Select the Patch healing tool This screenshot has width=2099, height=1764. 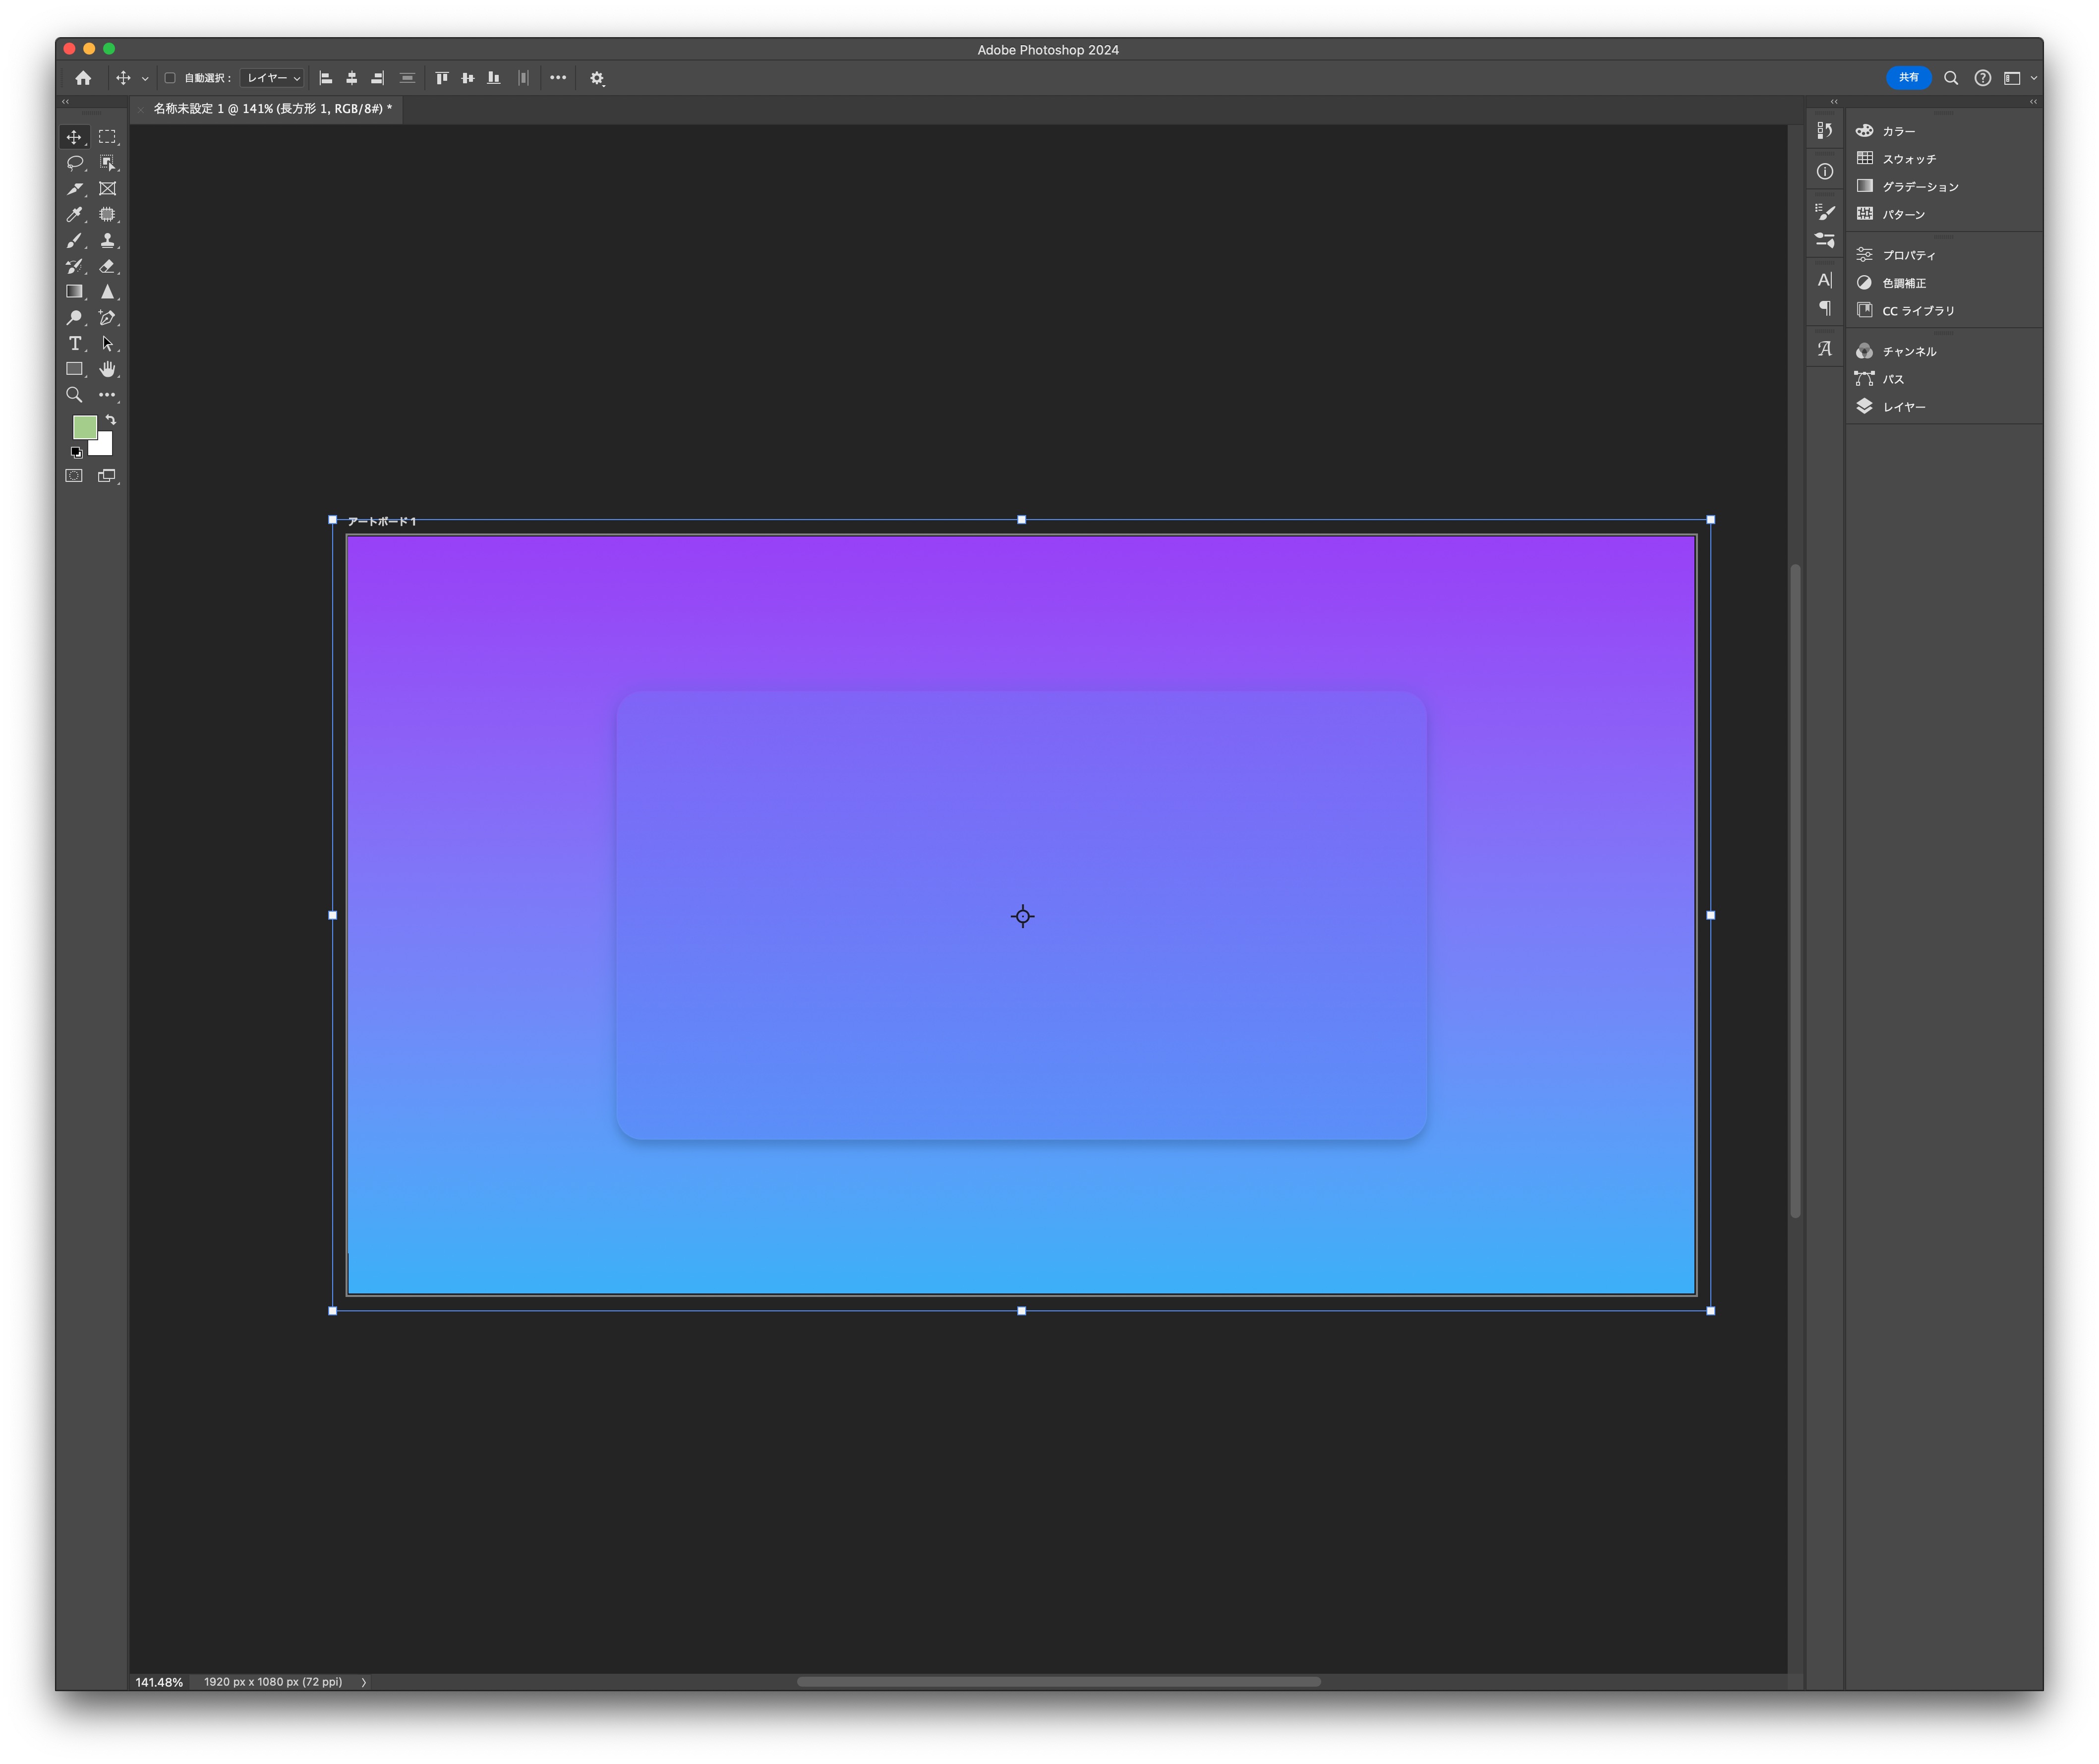(107, 215)
